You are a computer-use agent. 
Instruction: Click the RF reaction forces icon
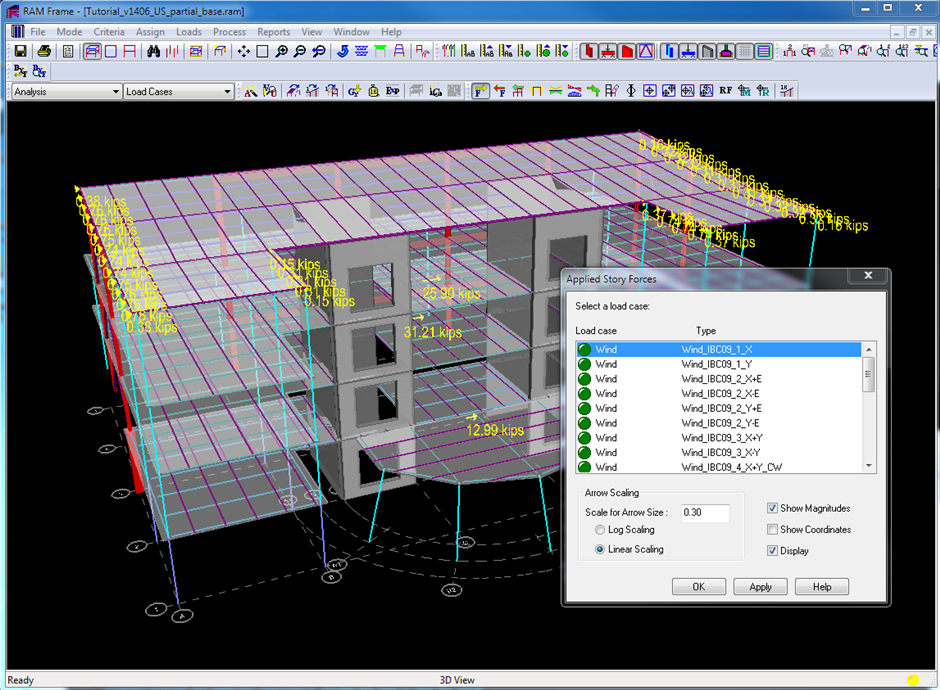tap(725, 91)
